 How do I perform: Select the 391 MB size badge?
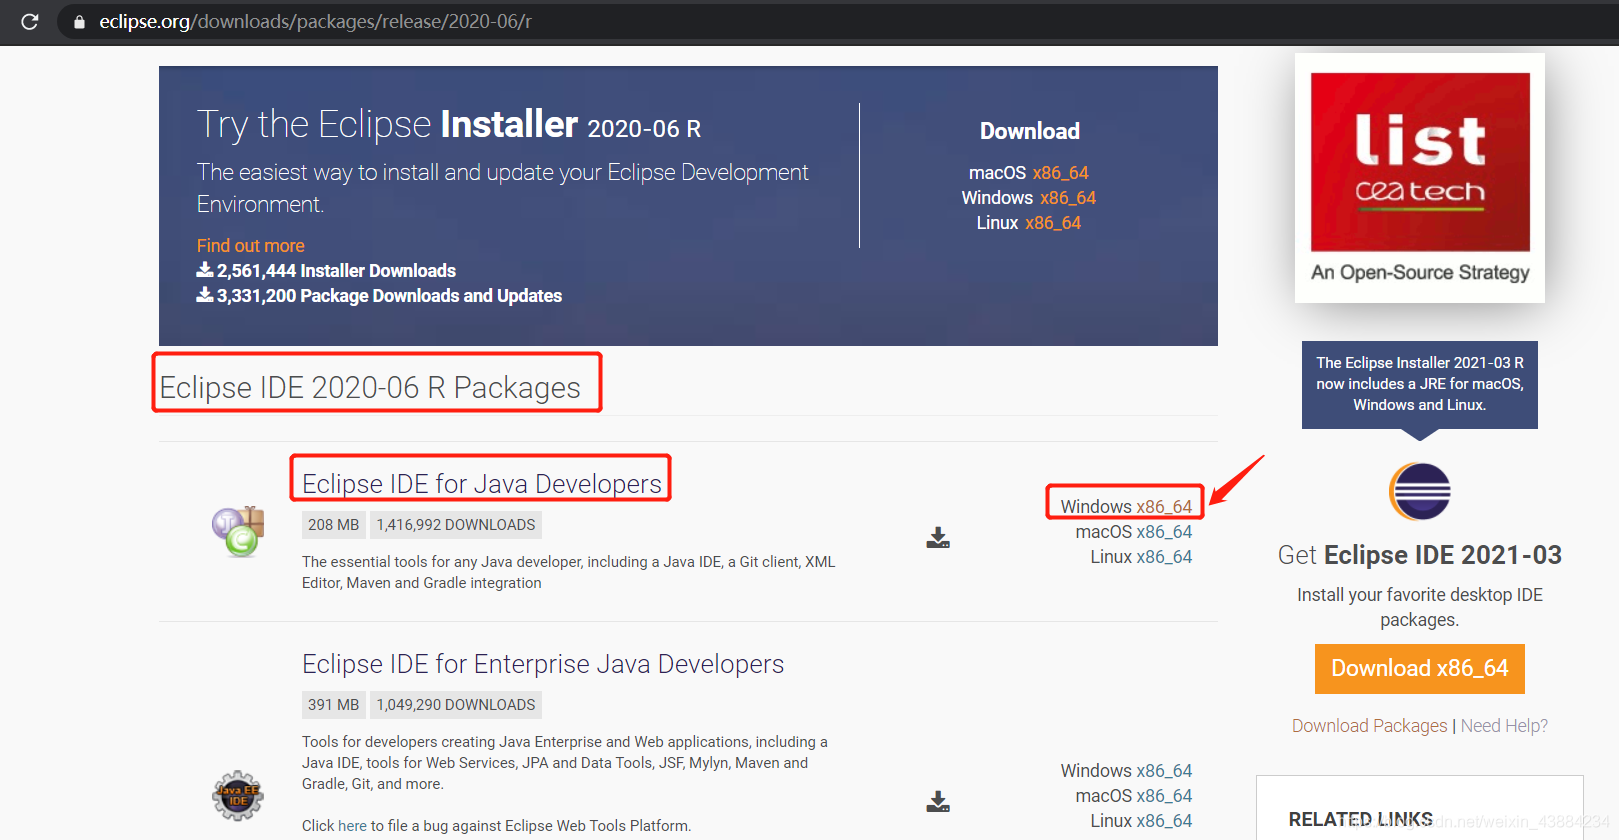coord(333,705)
